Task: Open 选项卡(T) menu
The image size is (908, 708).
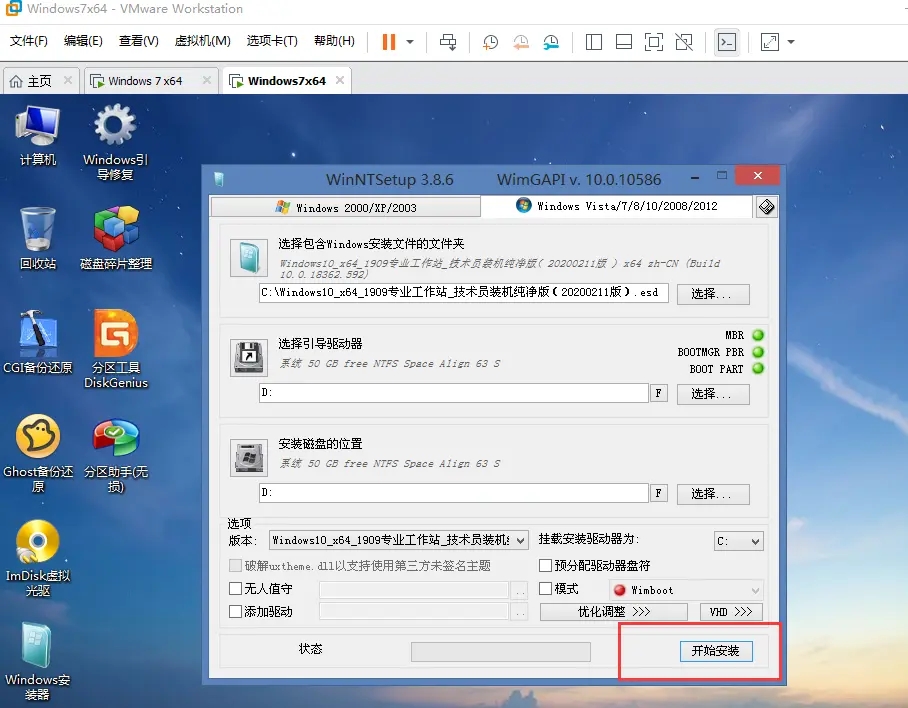Action: point(272,41)
